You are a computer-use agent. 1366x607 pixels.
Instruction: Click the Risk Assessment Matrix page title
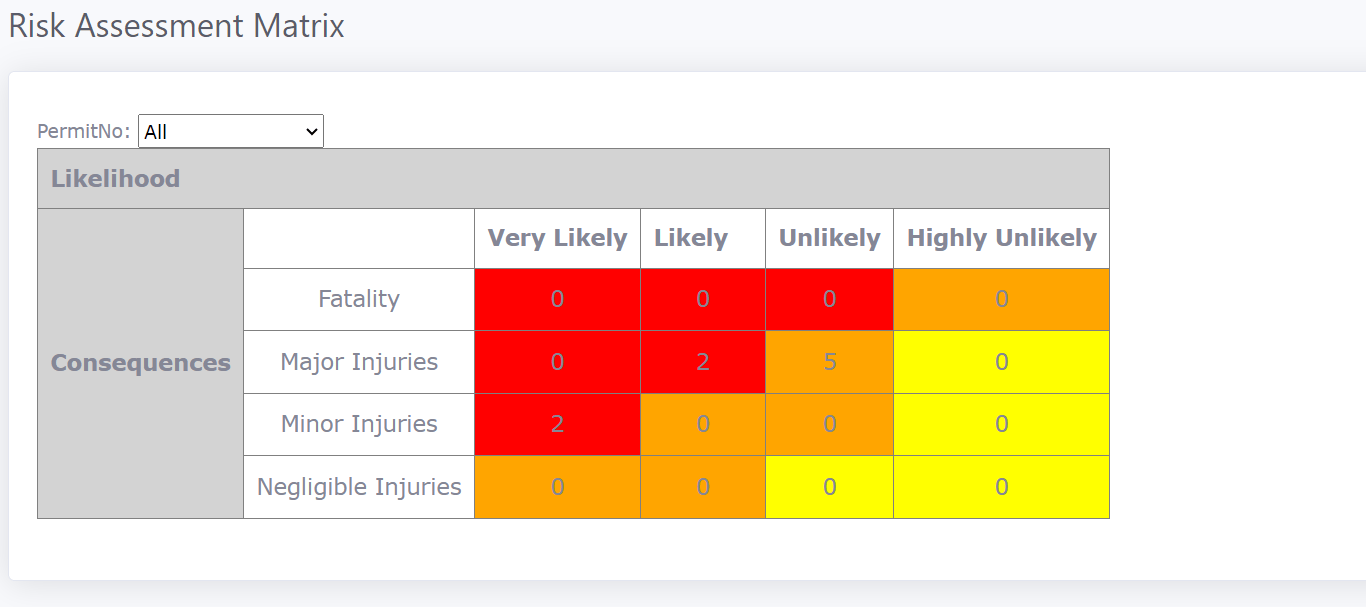176,26
